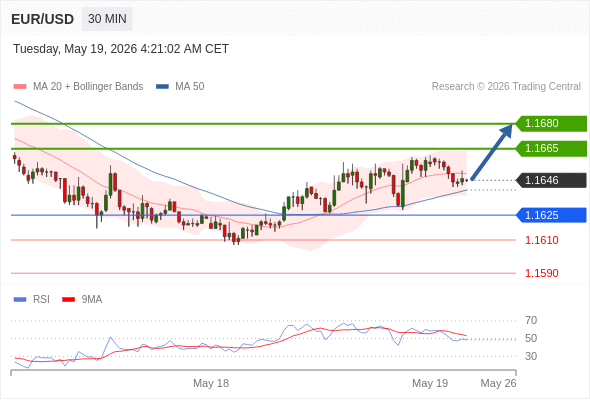Click the 1.1610 support level label

[x=541, y=240]
